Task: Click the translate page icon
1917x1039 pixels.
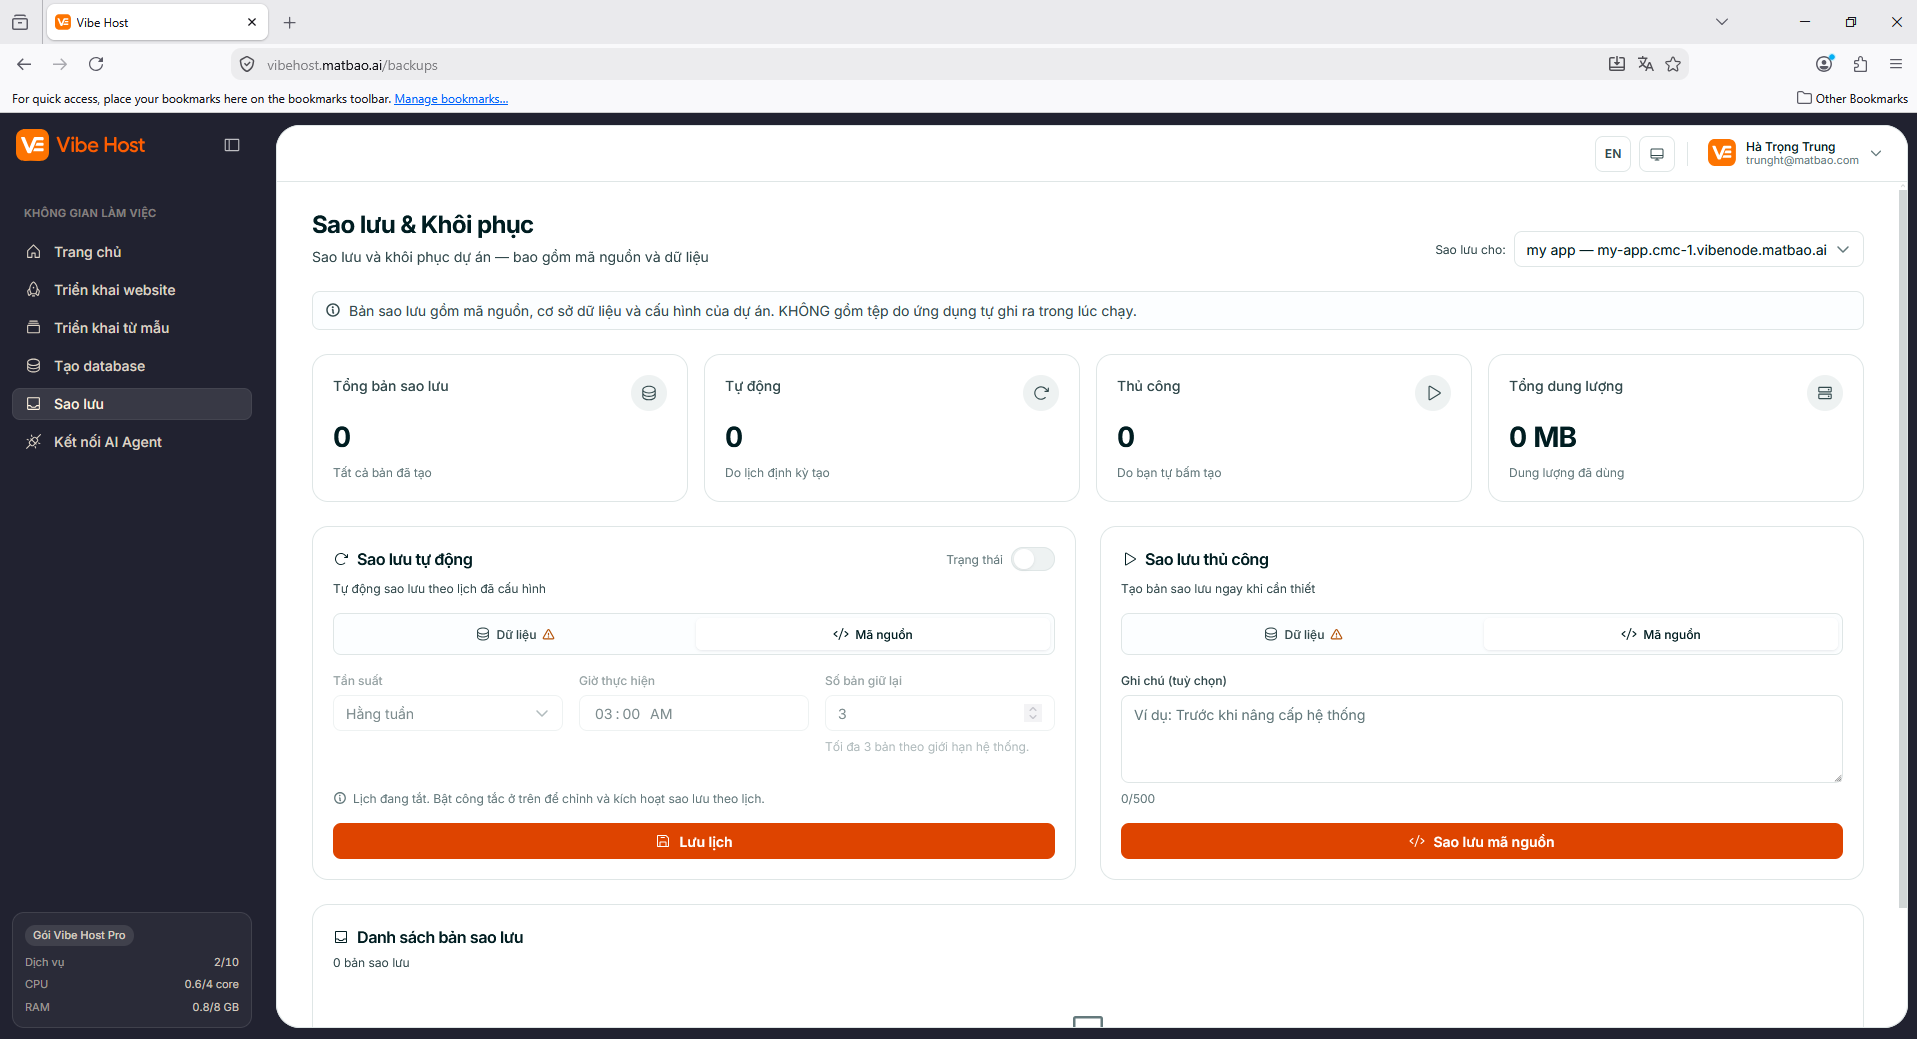Action: coord(1645,64)
